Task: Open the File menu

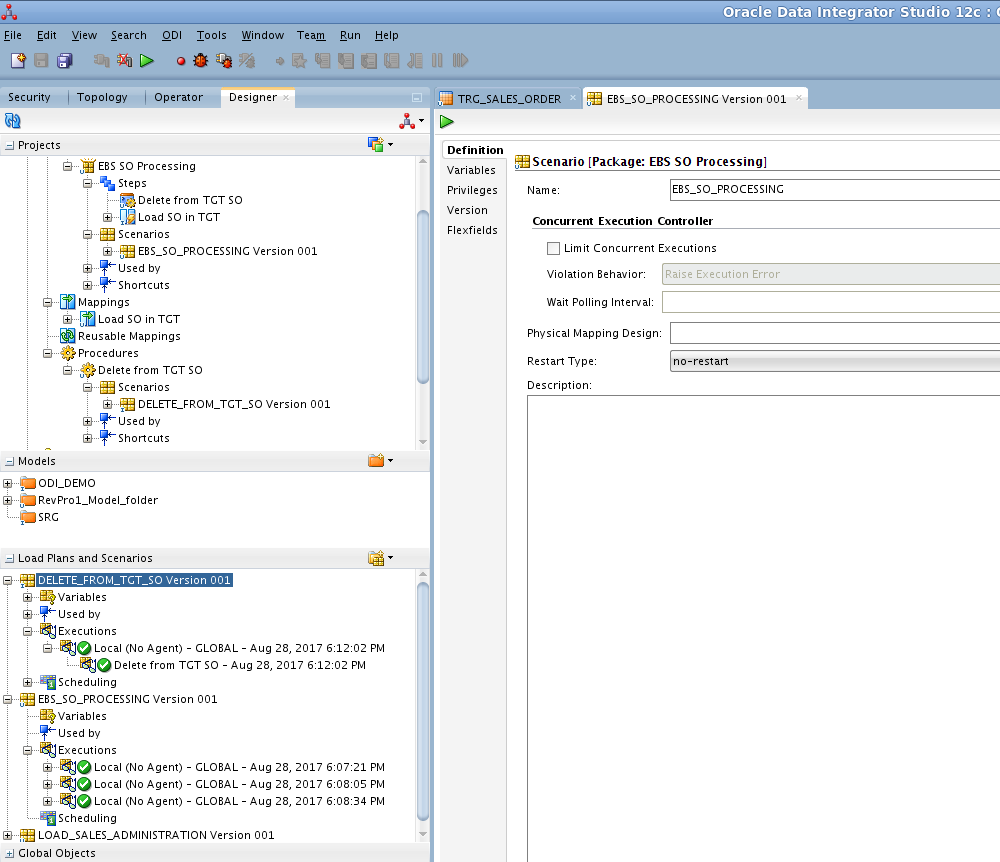Action: [13, 36]
